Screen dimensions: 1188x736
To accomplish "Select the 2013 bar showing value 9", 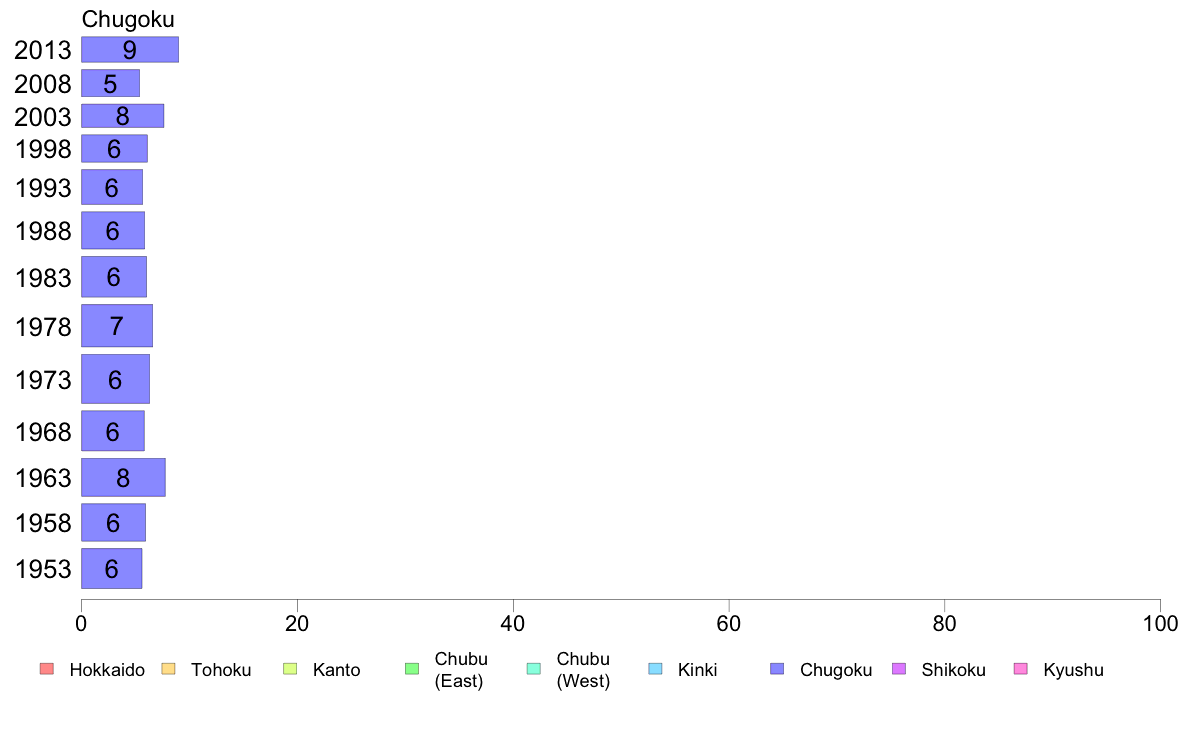I will point(130,49).
